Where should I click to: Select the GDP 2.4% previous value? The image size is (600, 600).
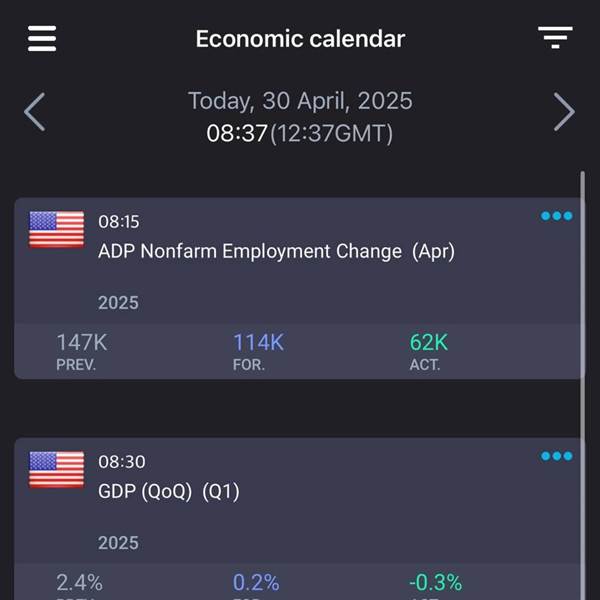tap(80, 582)
